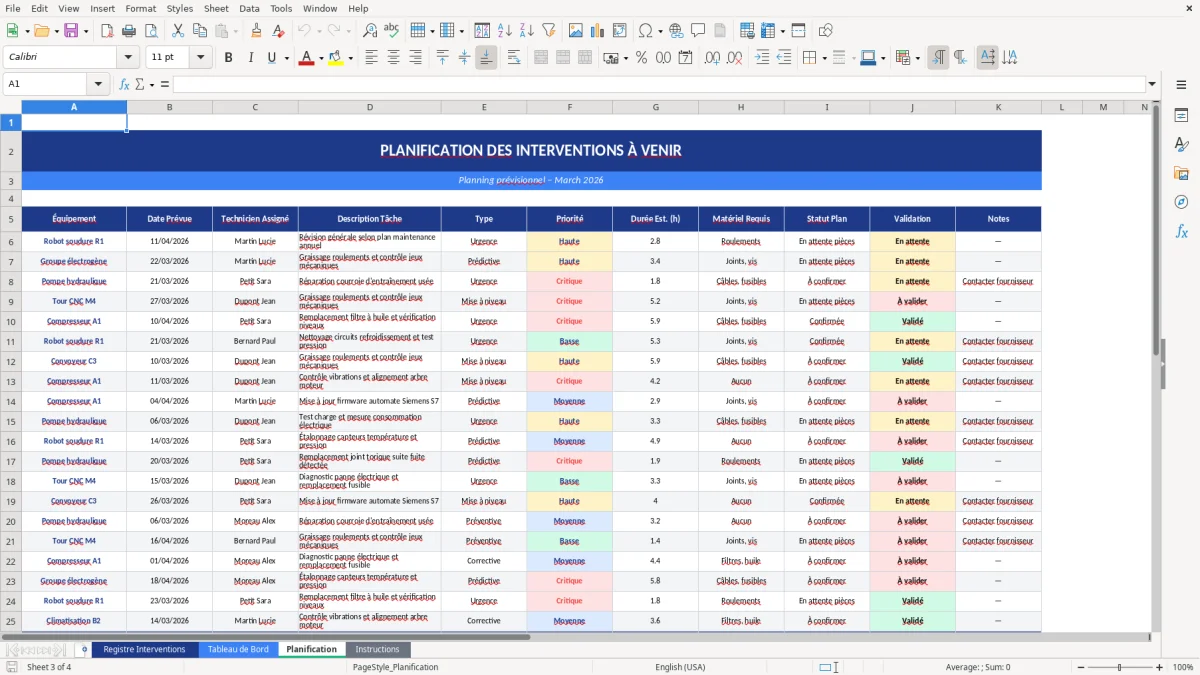Click the Copy icon
The image size is (1200, 675).
(x=199, y=31)
